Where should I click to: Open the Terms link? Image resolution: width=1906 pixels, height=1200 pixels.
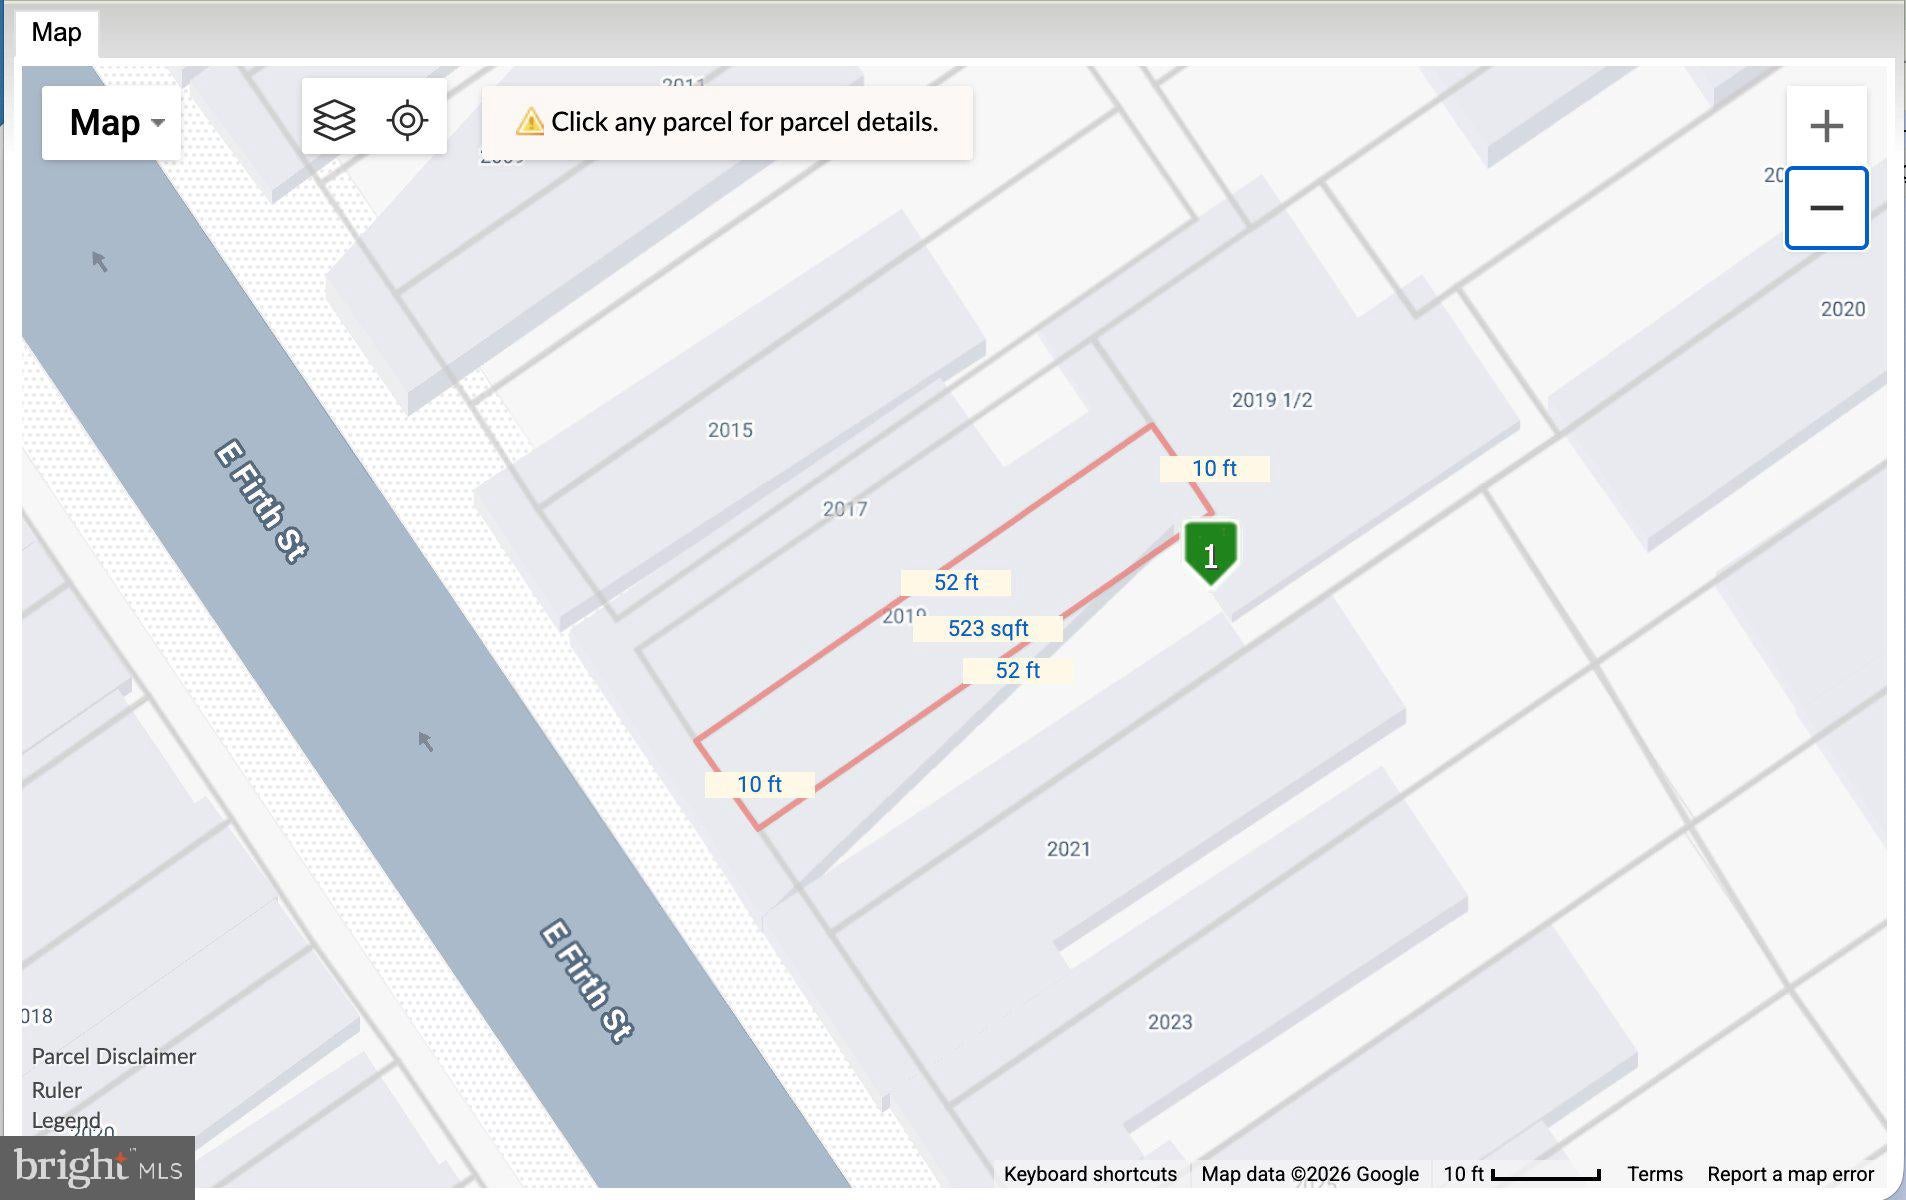pyautogui.click(x=1654, y=1174)
